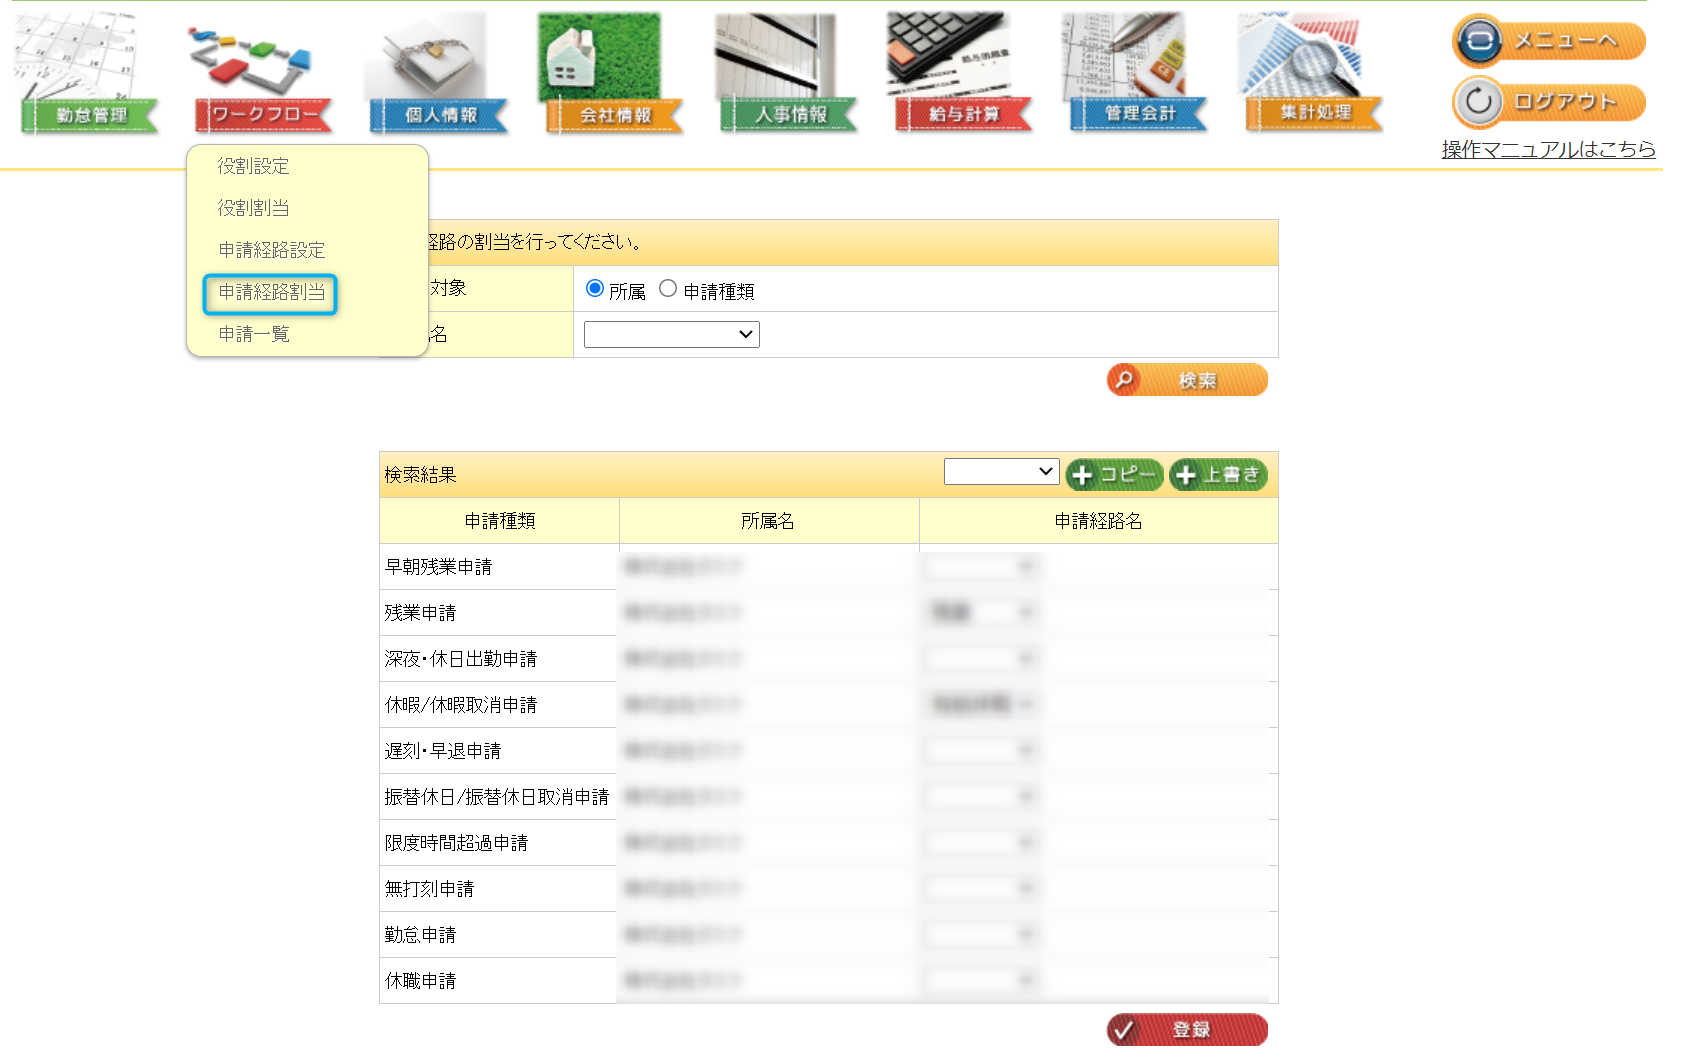
Task: Open 申請一覧 from the workflow menu
Action: [x=254, y=334]
